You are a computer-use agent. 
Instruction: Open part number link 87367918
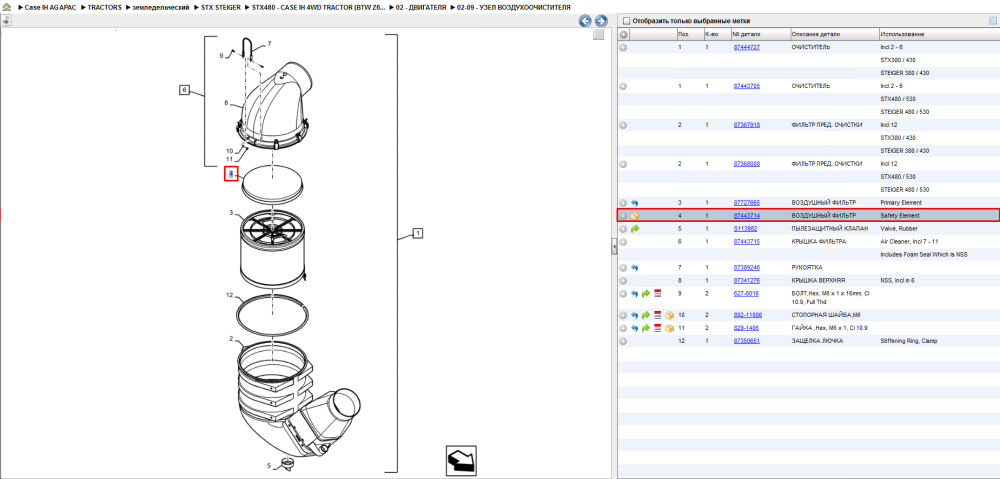746,125
